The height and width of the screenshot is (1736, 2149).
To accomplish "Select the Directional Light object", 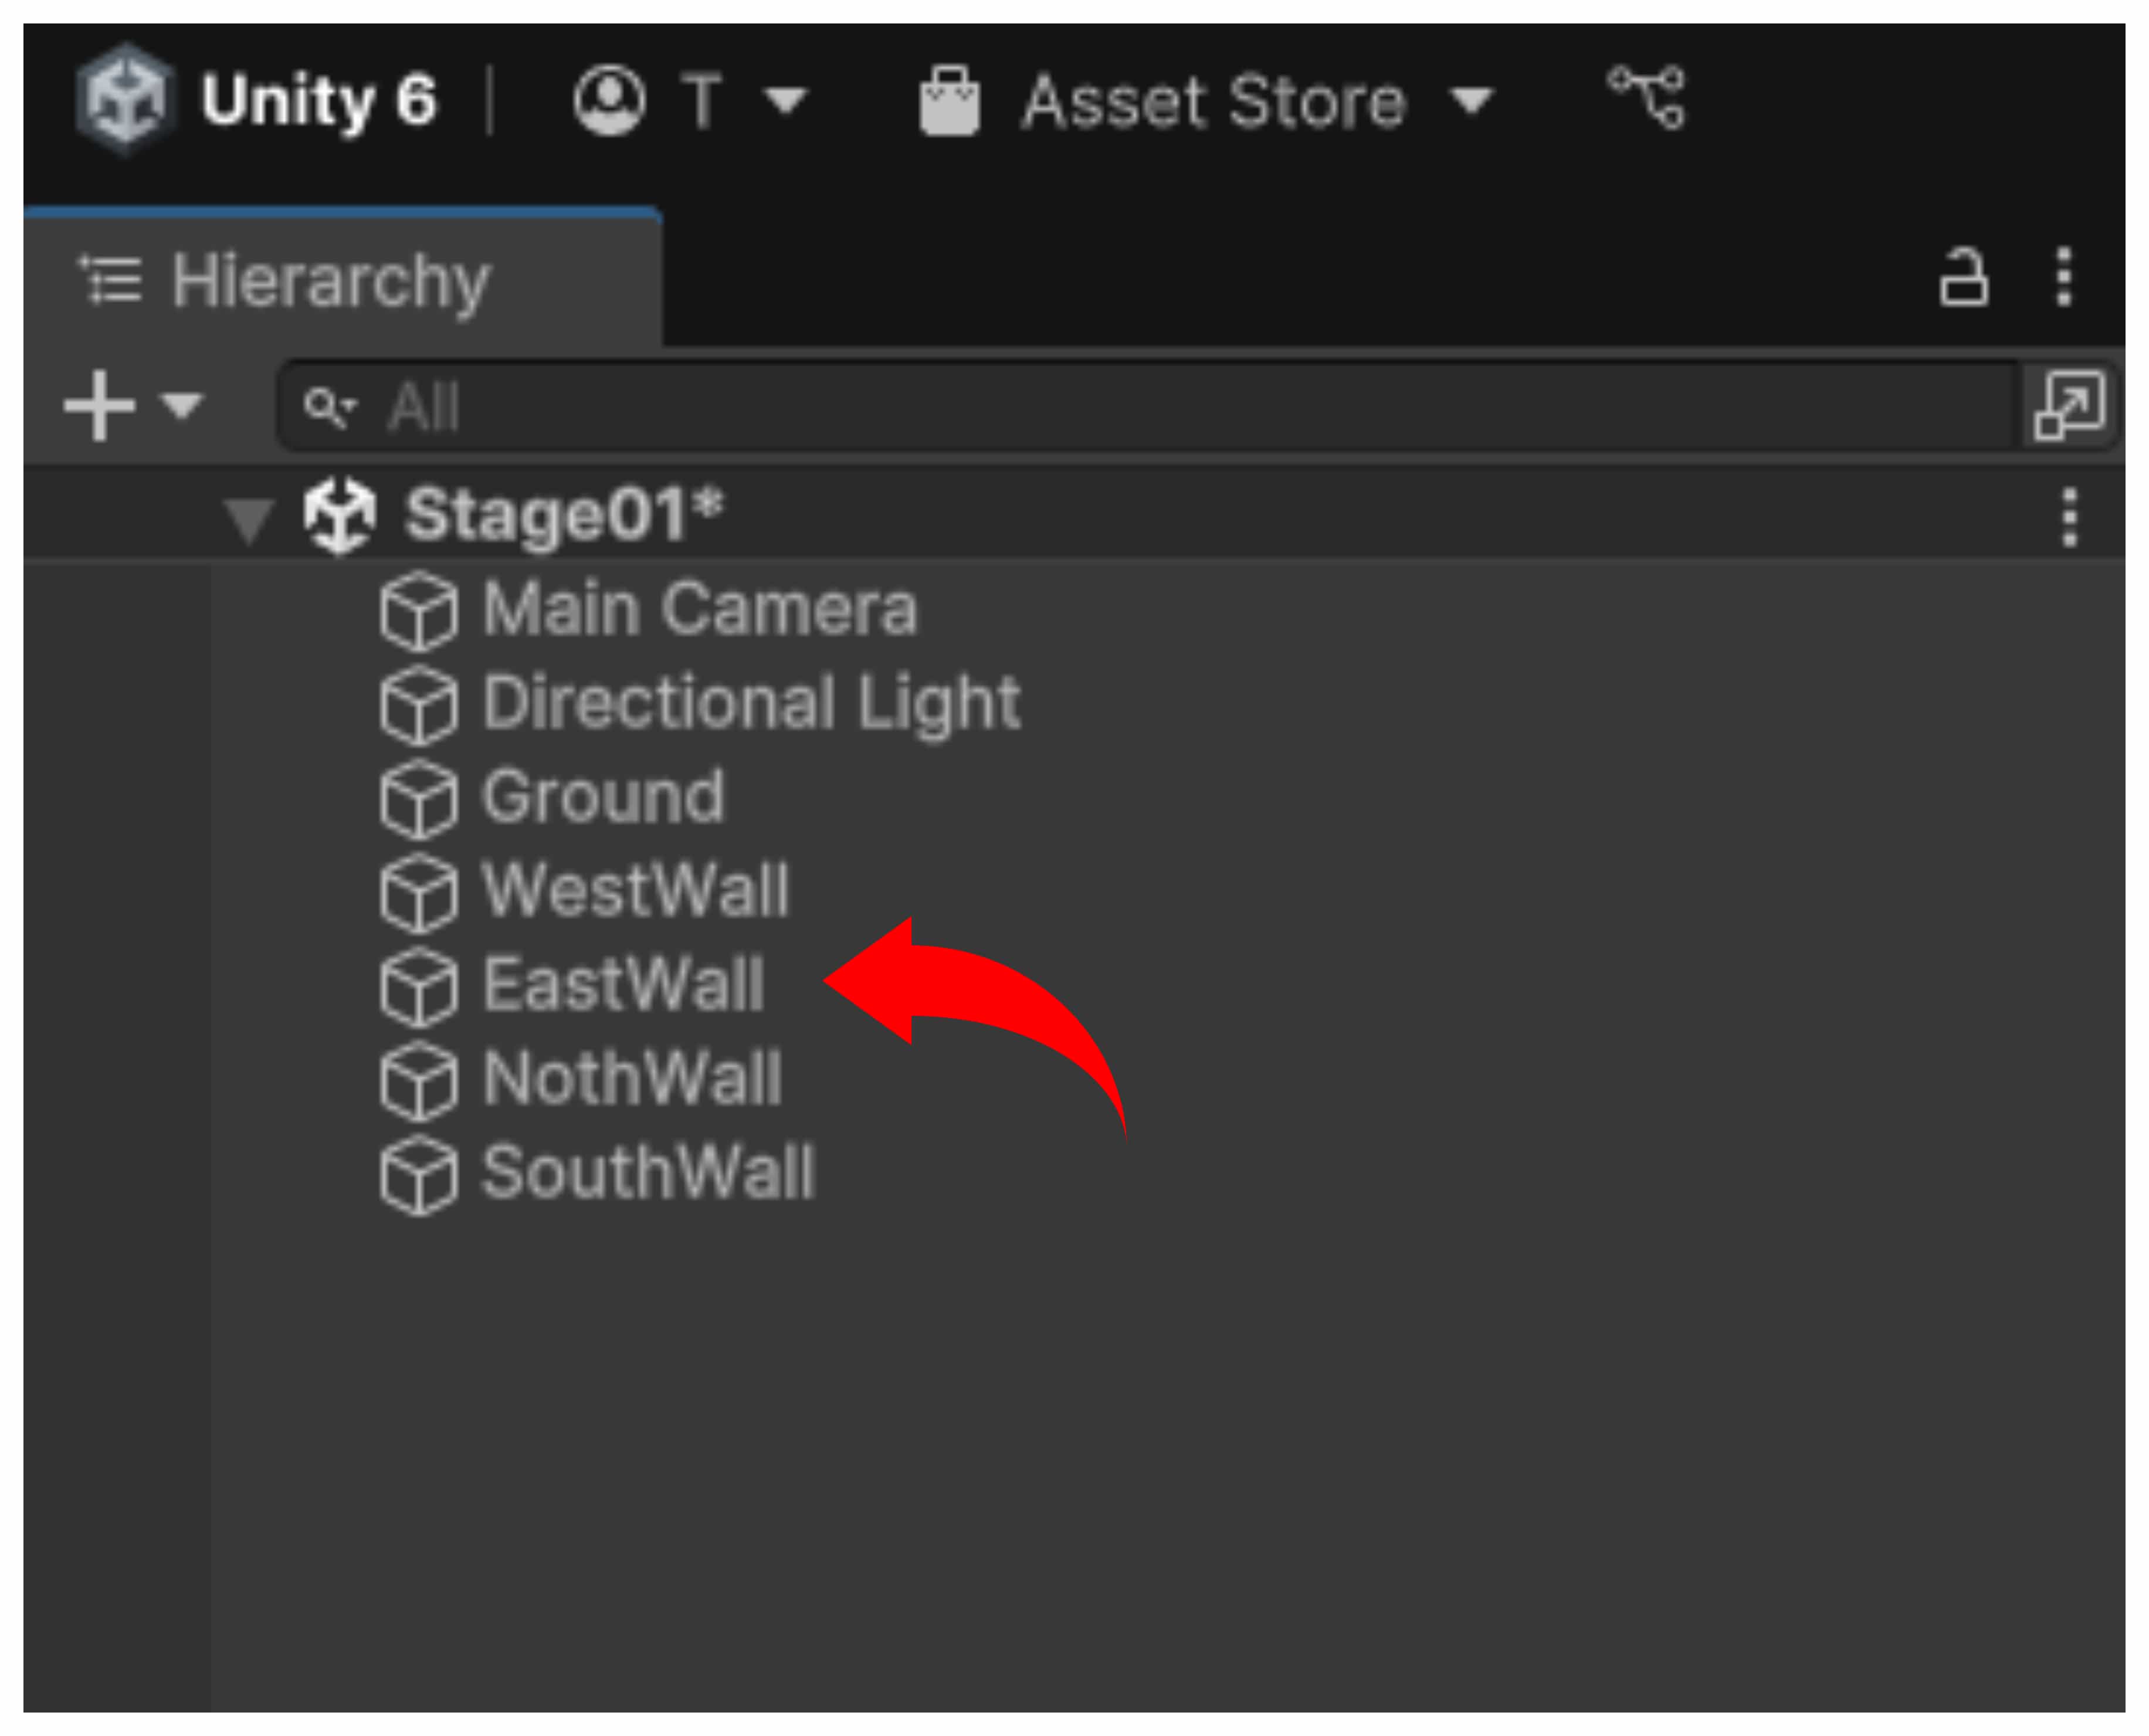I will (x=751, y=703).
